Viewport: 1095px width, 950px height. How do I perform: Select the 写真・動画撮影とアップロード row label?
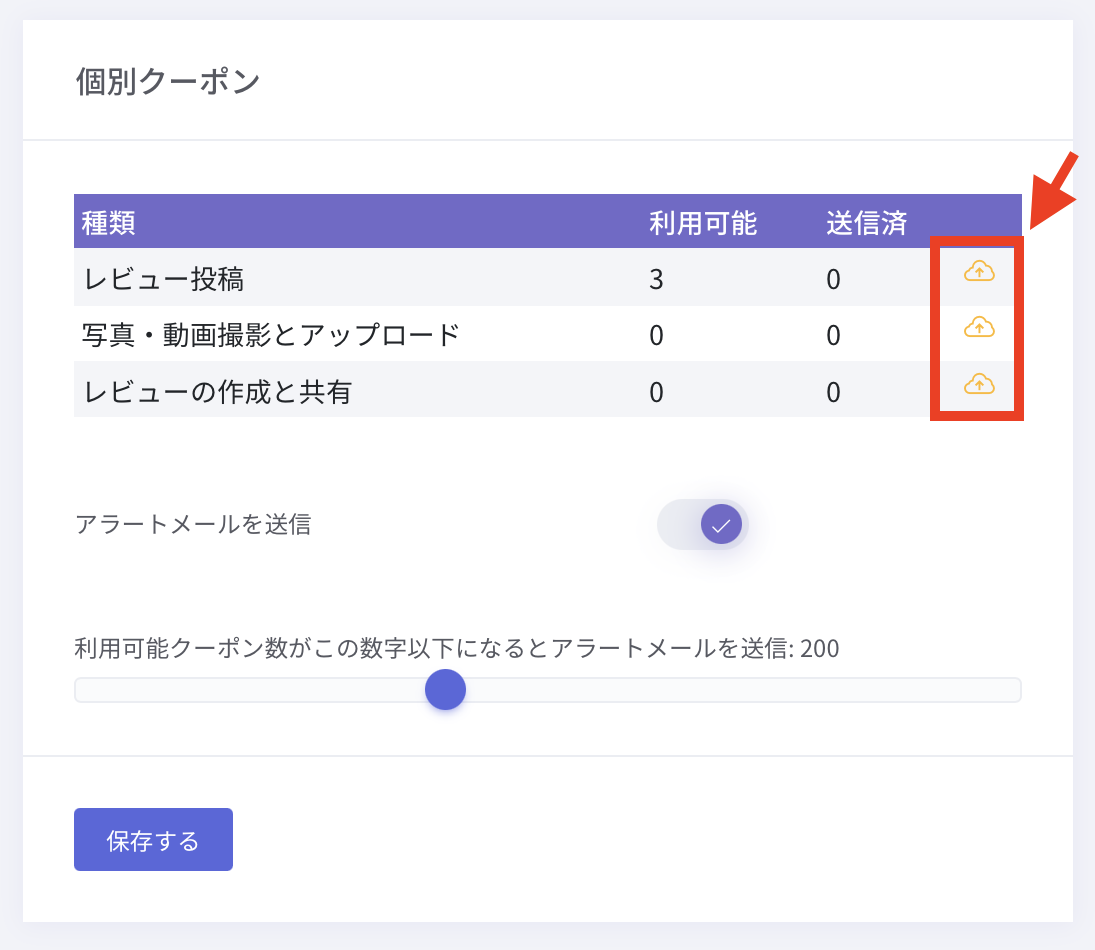click(x=271, y=335)
